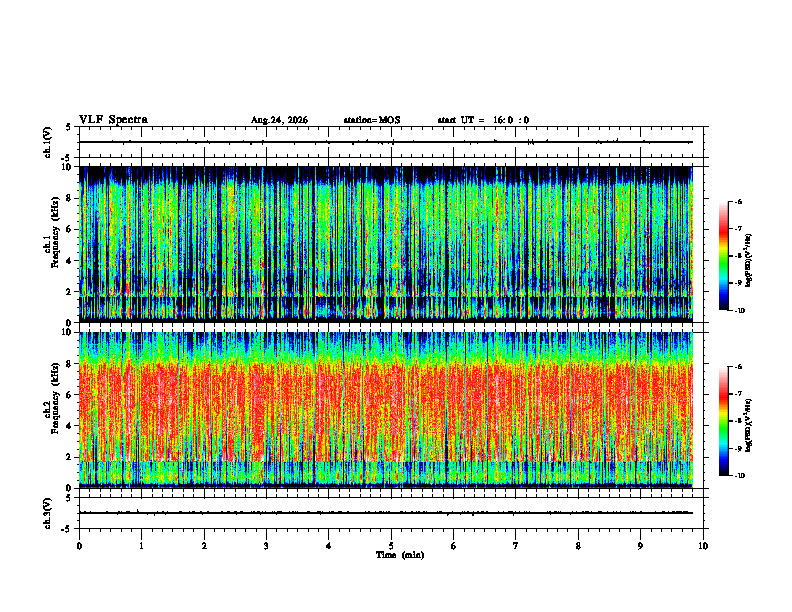
Task: Click the 0 minute tick label on time axis
Action: (x=79, y=546)
